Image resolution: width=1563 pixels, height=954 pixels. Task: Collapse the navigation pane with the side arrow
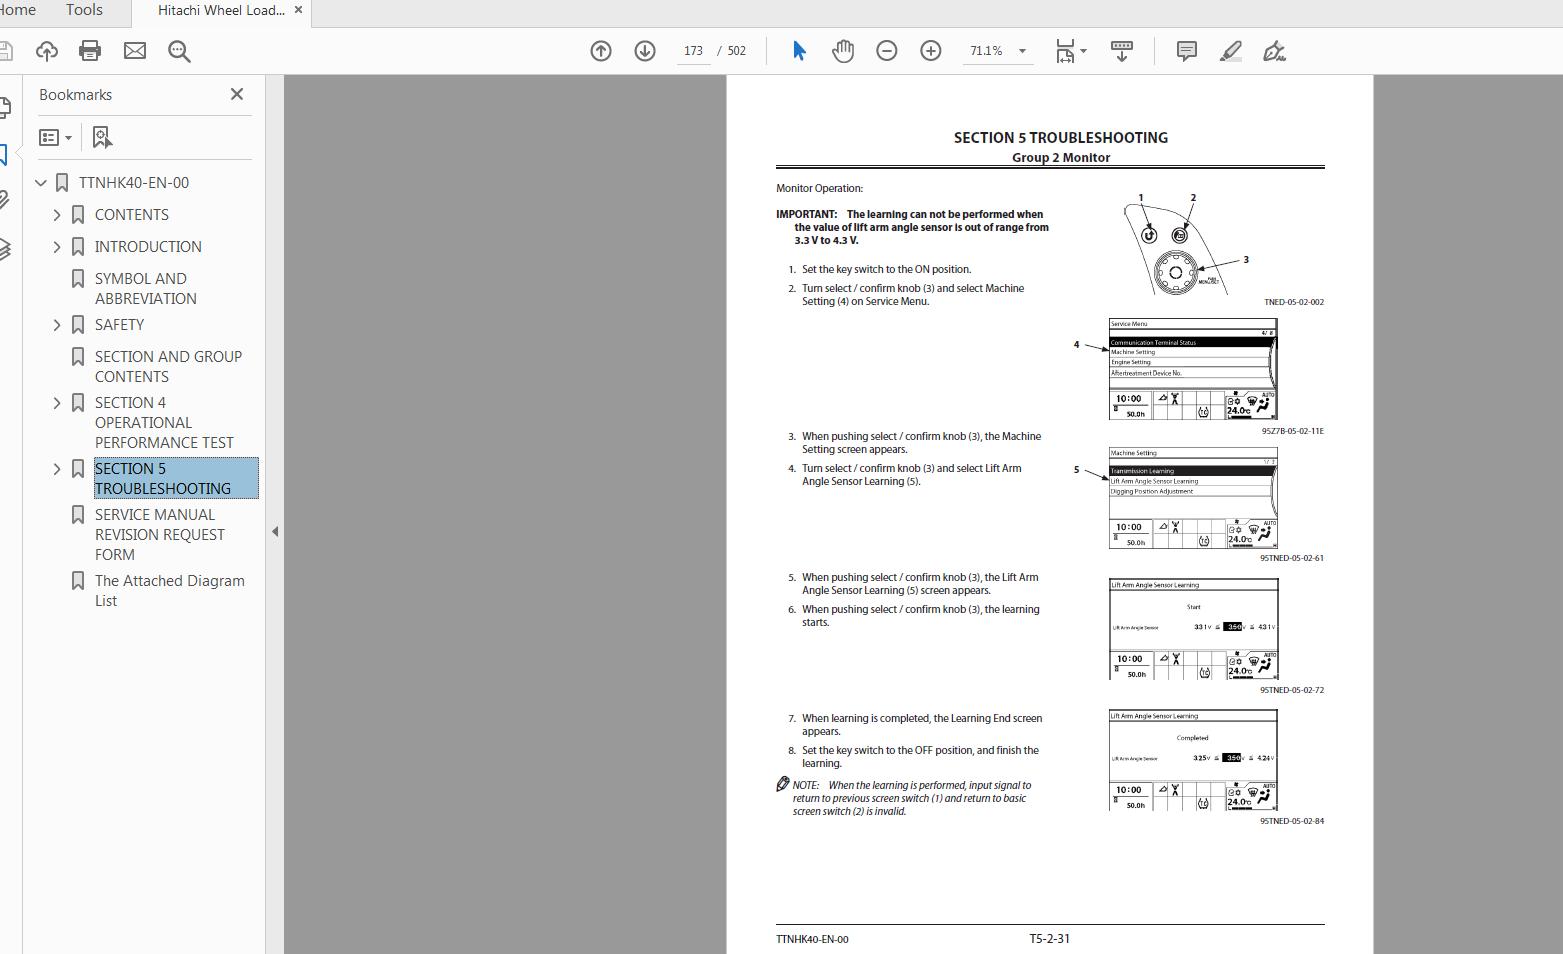[275, 531]
